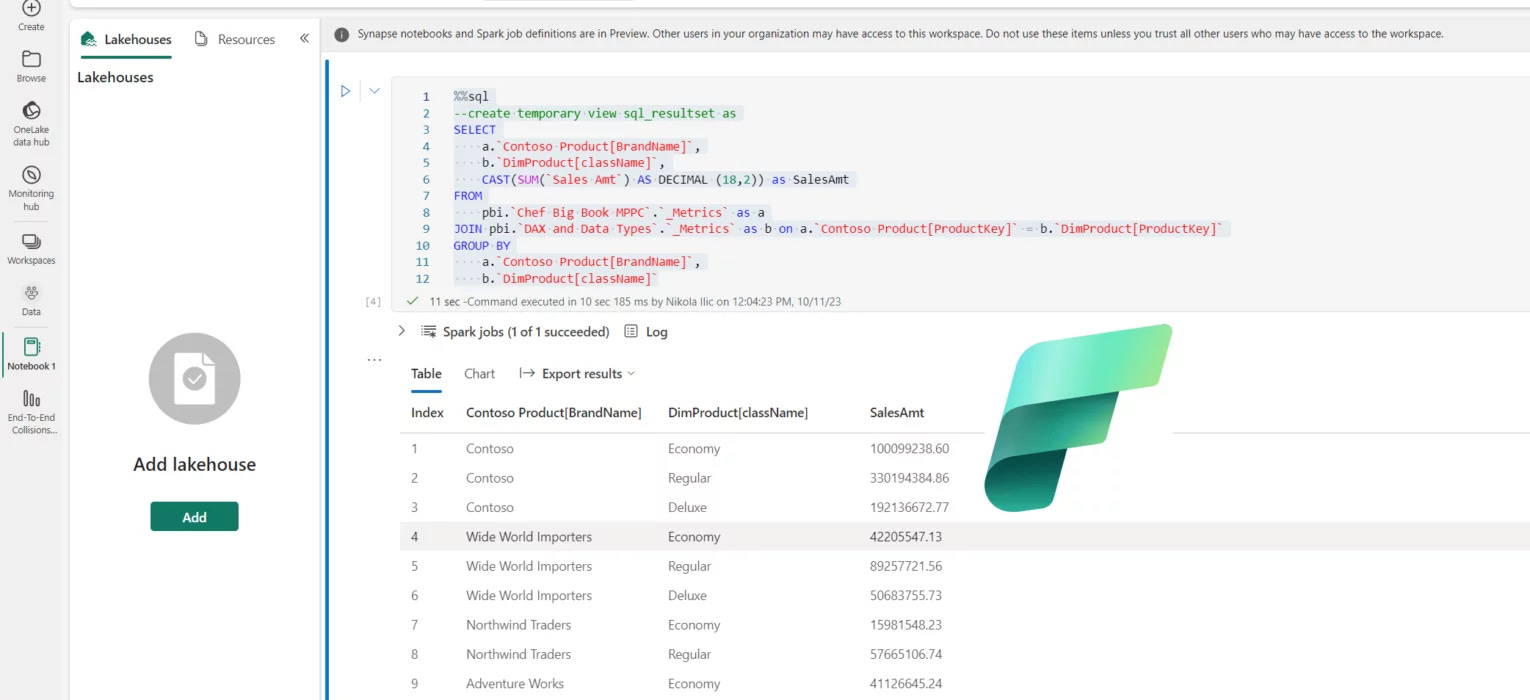Click the Deluxe cell in row 3
This screenshot has height=700, width=1530.
(687, 507)
